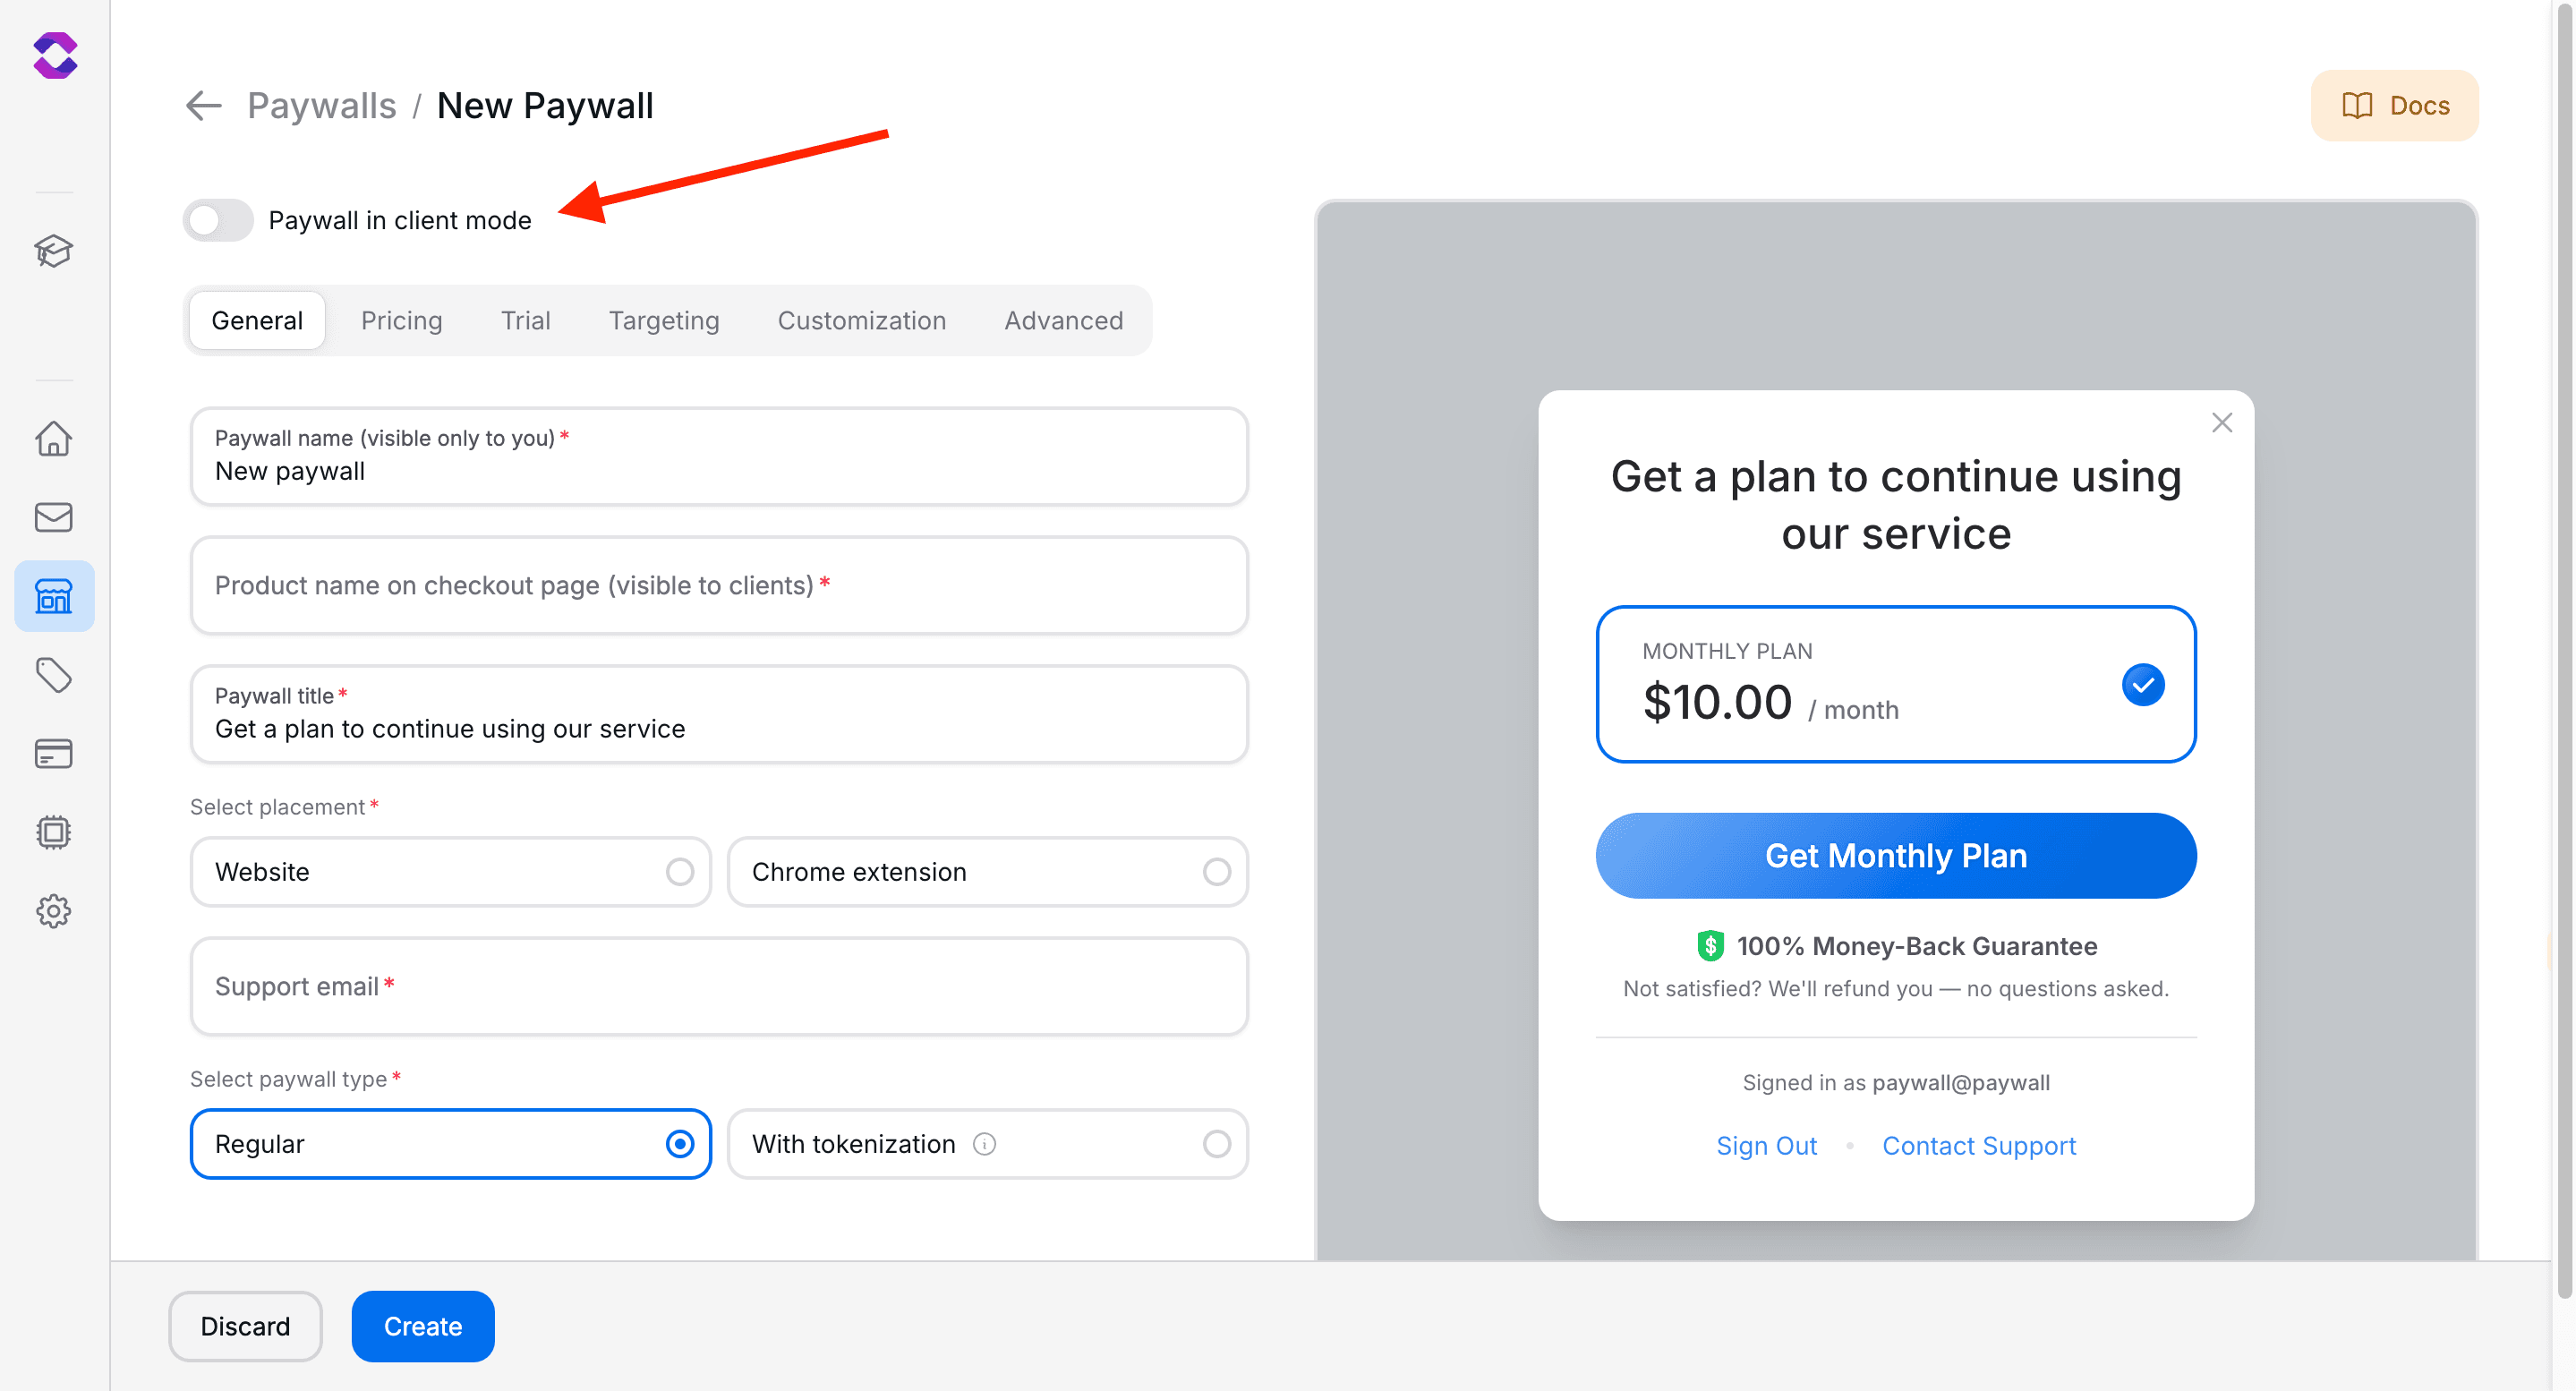The height and width of the screenshot is (1391, 2576).
Task: Open the Targeting tab
Action: click(663, 320)
